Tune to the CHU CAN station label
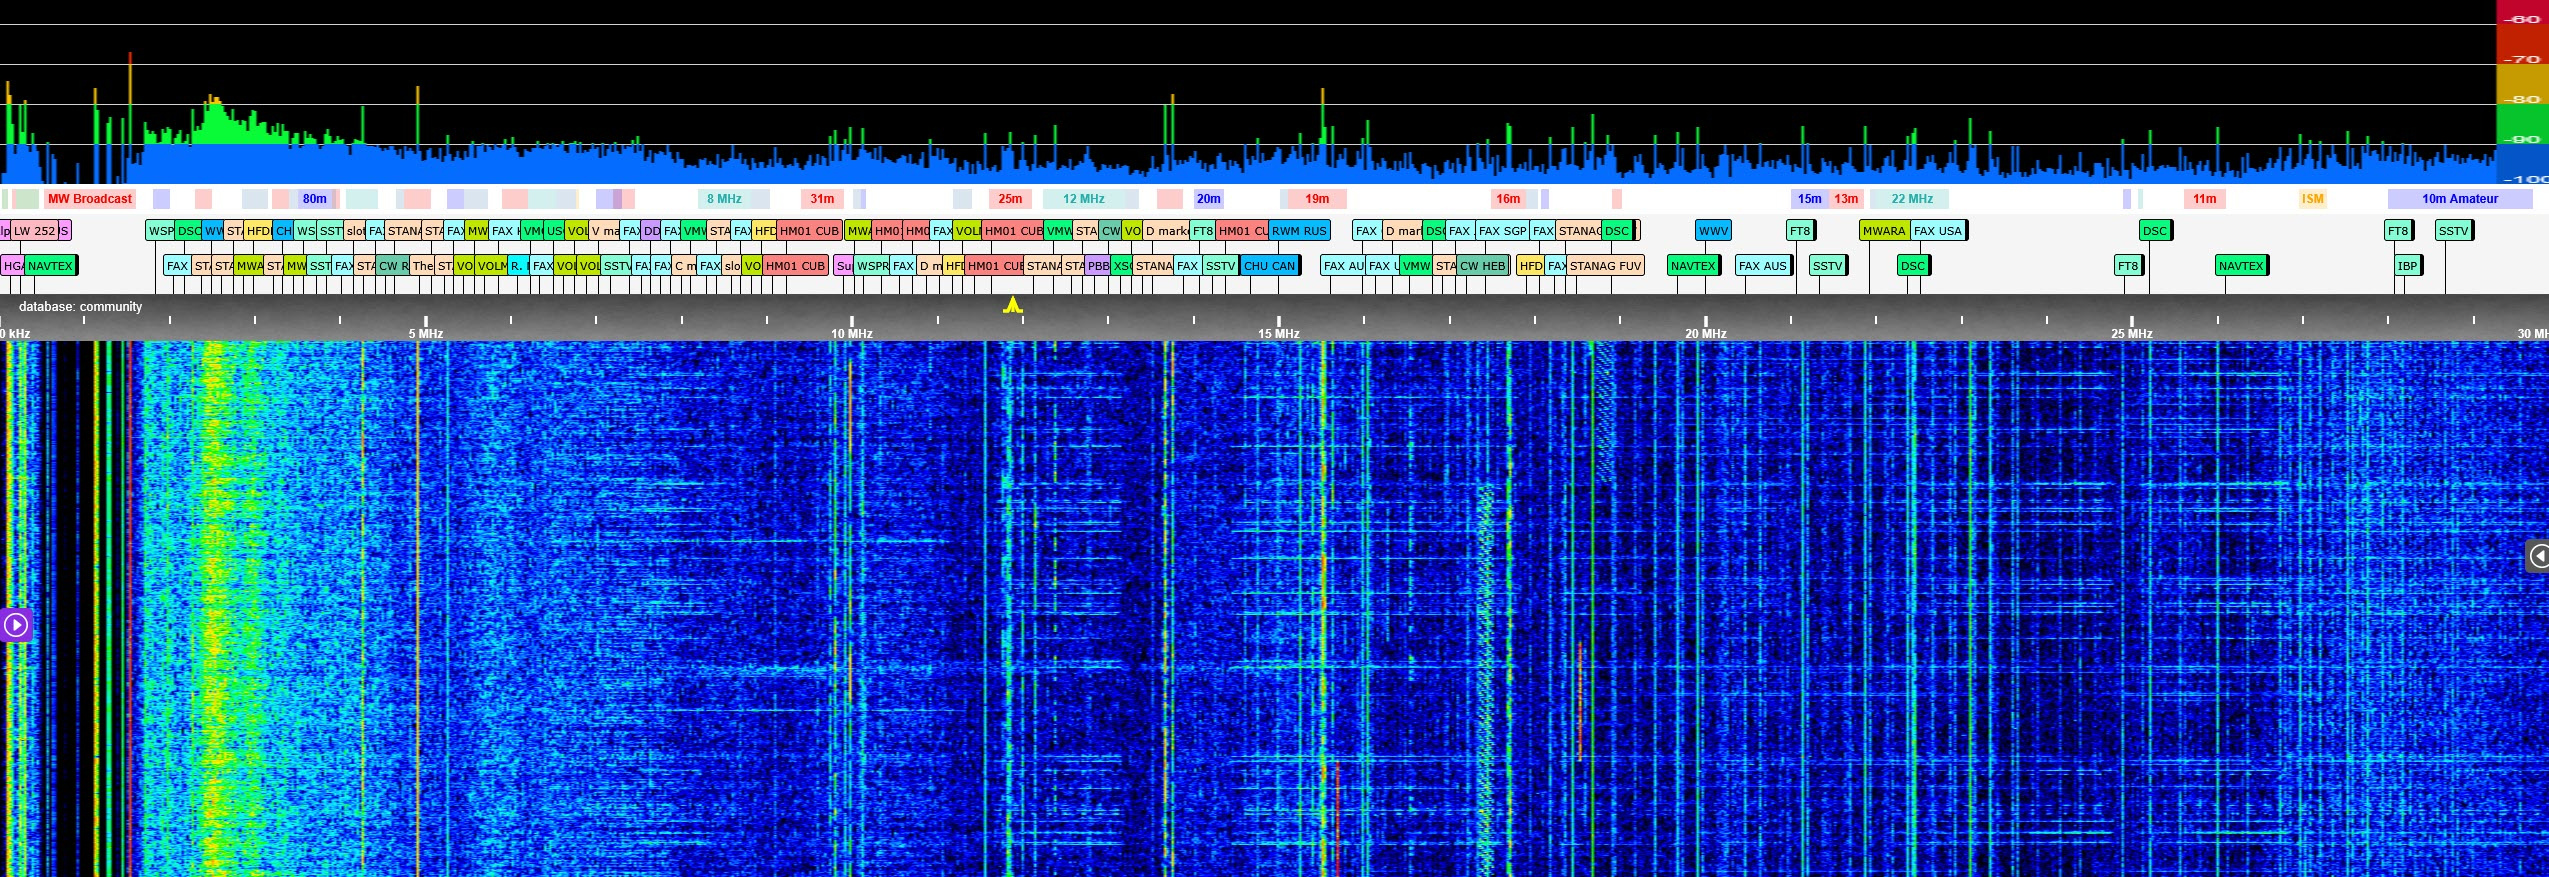The width and height of the screenshot is (2549, 877). 1269,266
